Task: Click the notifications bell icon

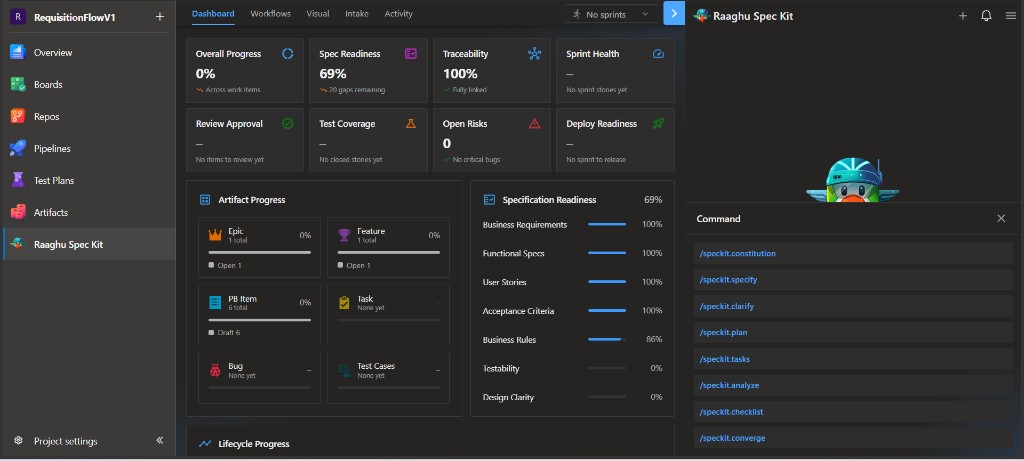Action: coord(986,16)
